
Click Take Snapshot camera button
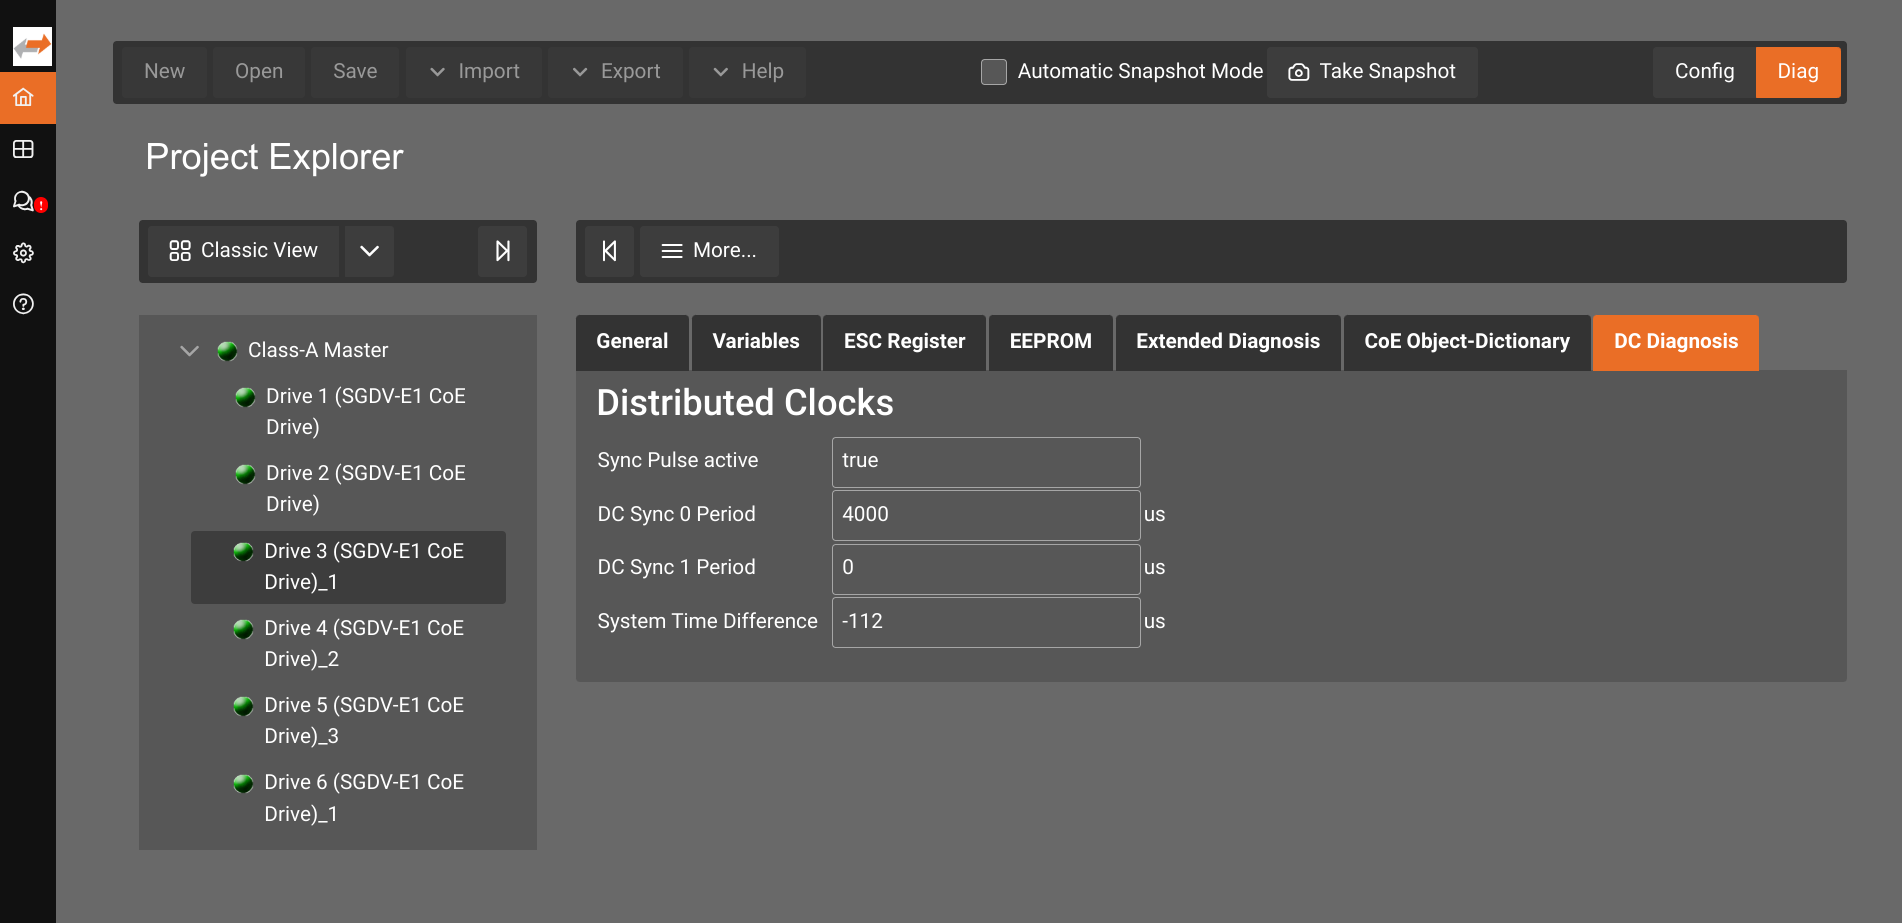coord(1371,72)
